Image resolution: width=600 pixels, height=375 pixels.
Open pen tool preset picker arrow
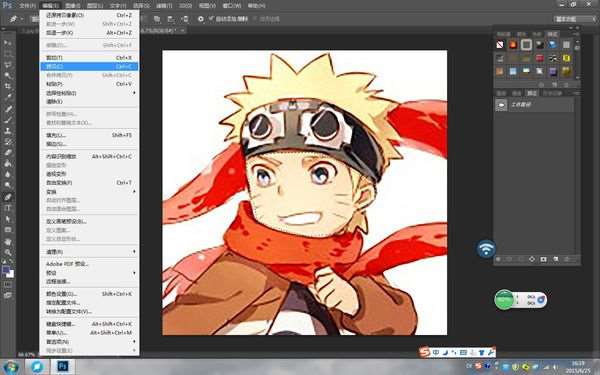pos(21,19)
